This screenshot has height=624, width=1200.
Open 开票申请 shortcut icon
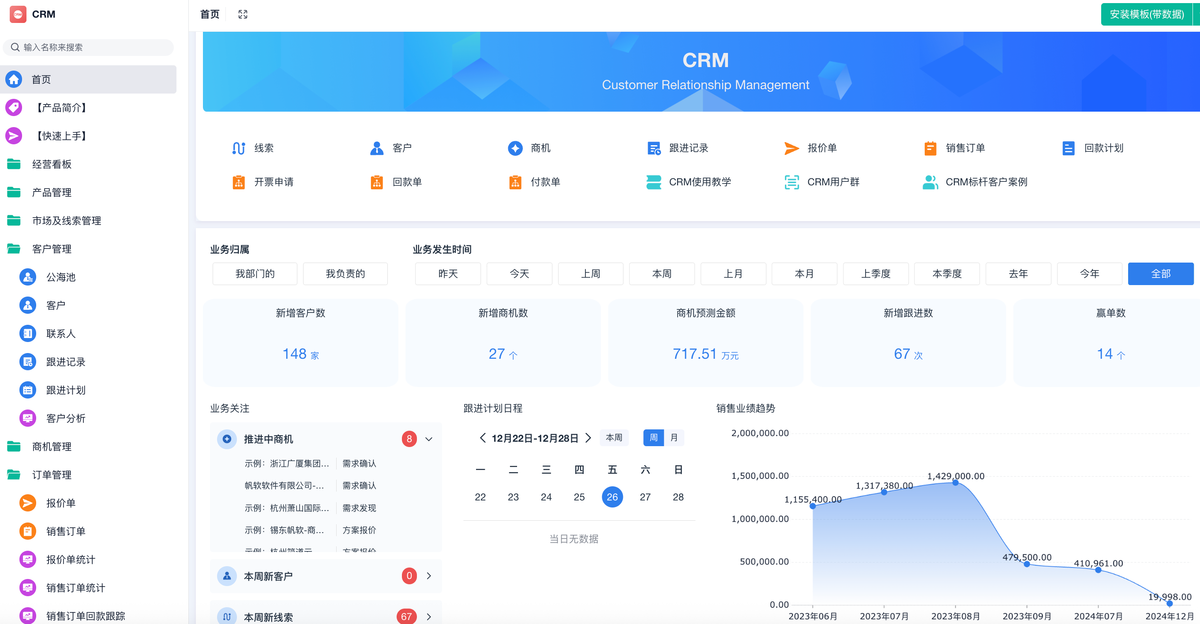(238, 182)
